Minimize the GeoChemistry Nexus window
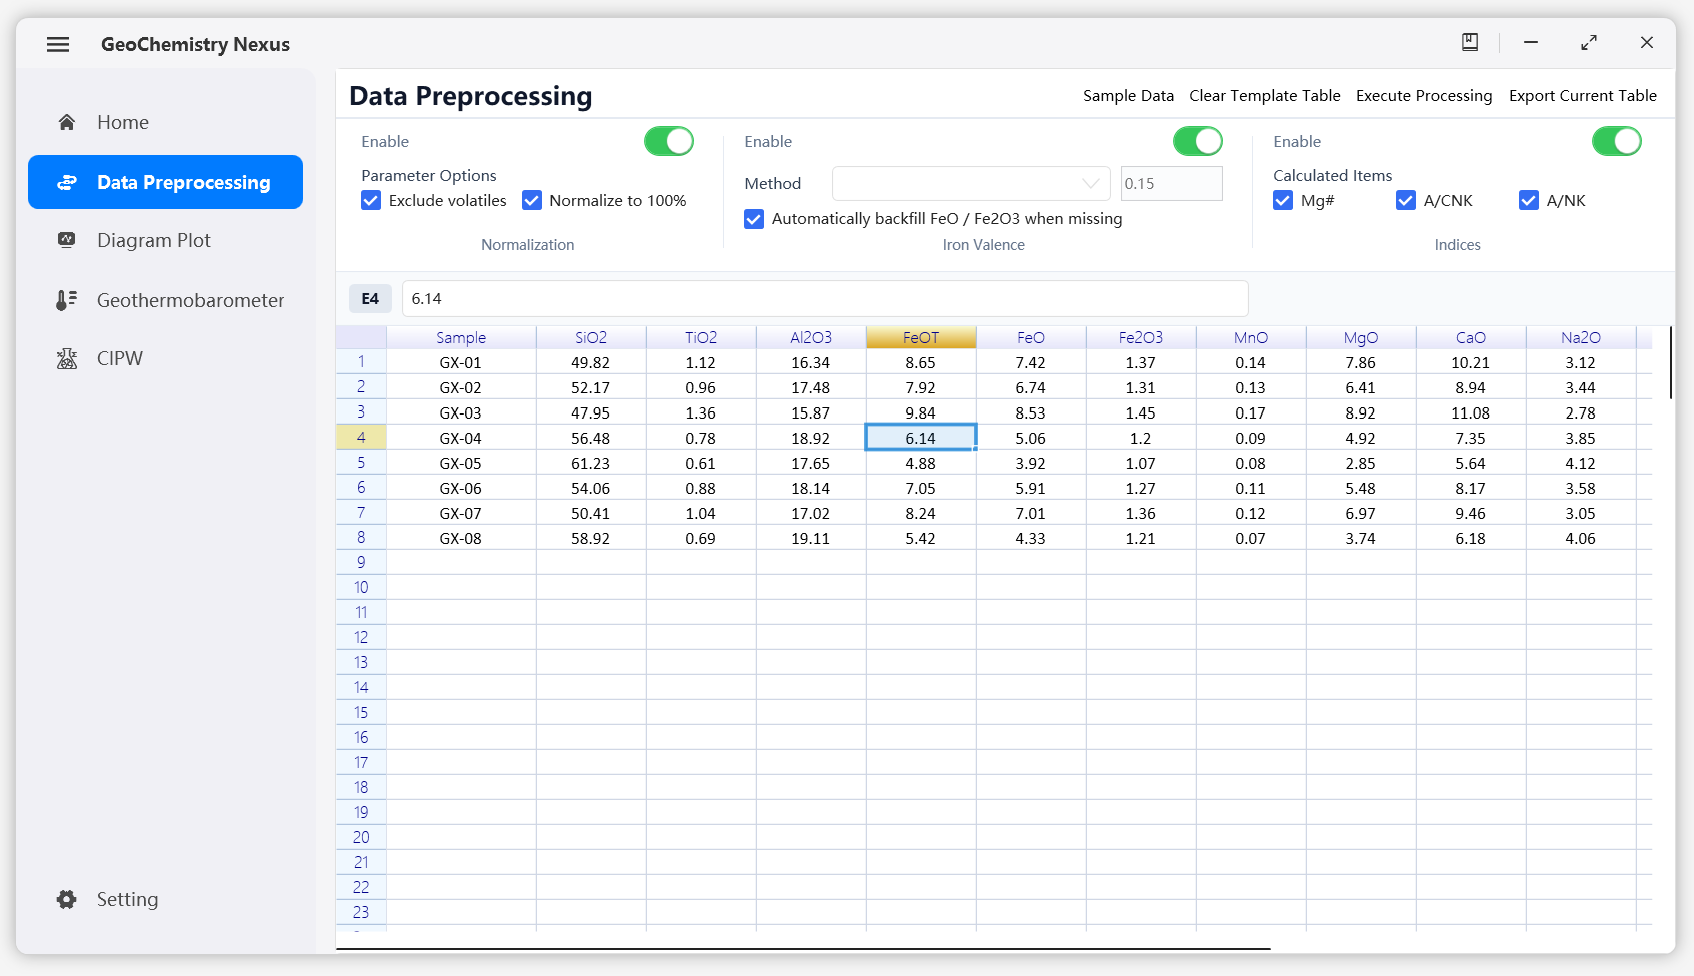This screenshot has width=1694, height=976. pos(1531,42)
